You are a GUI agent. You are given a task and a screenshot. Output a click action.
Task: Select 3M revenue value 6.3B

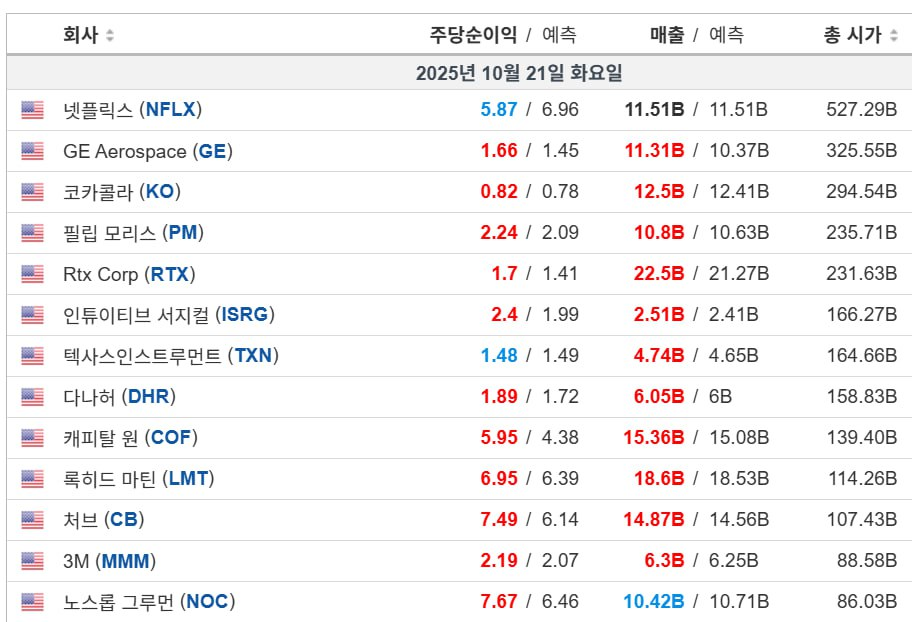pos(664,561)
